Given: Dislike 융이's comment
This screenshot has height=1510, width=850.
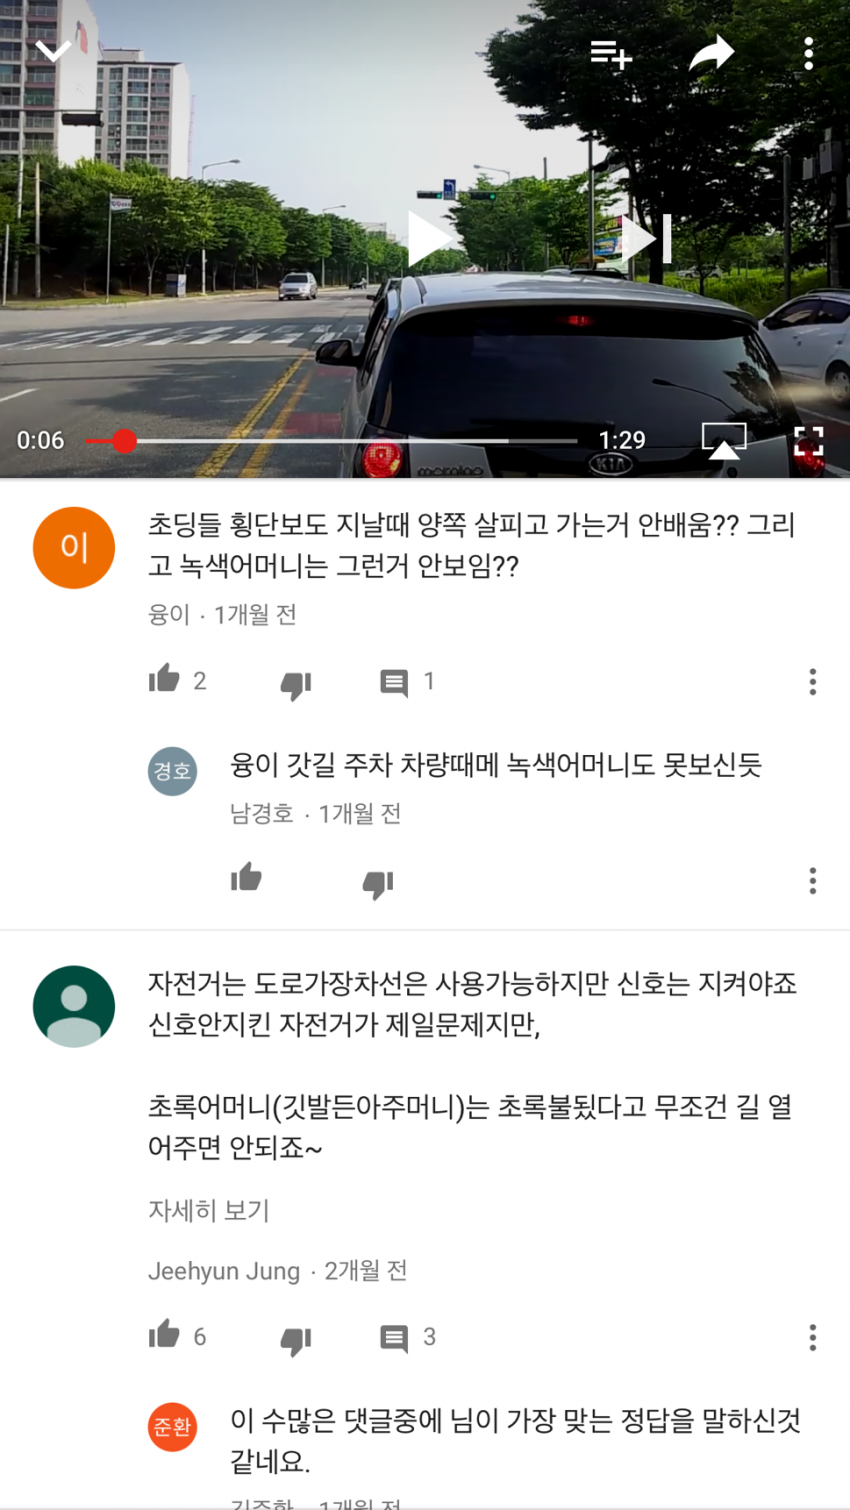Looking at the screenshot, I should tap(296, 684).
